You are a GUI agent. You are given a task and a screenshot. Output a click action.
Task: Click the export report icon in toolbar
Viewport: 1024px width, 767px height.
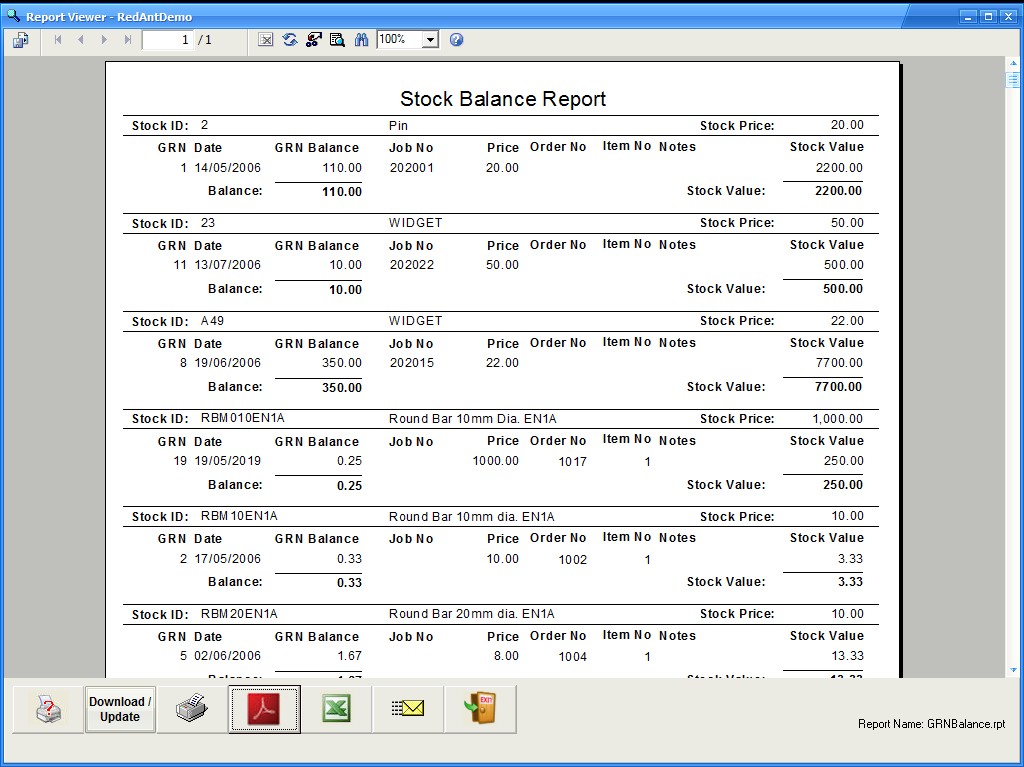pos(21,40)
